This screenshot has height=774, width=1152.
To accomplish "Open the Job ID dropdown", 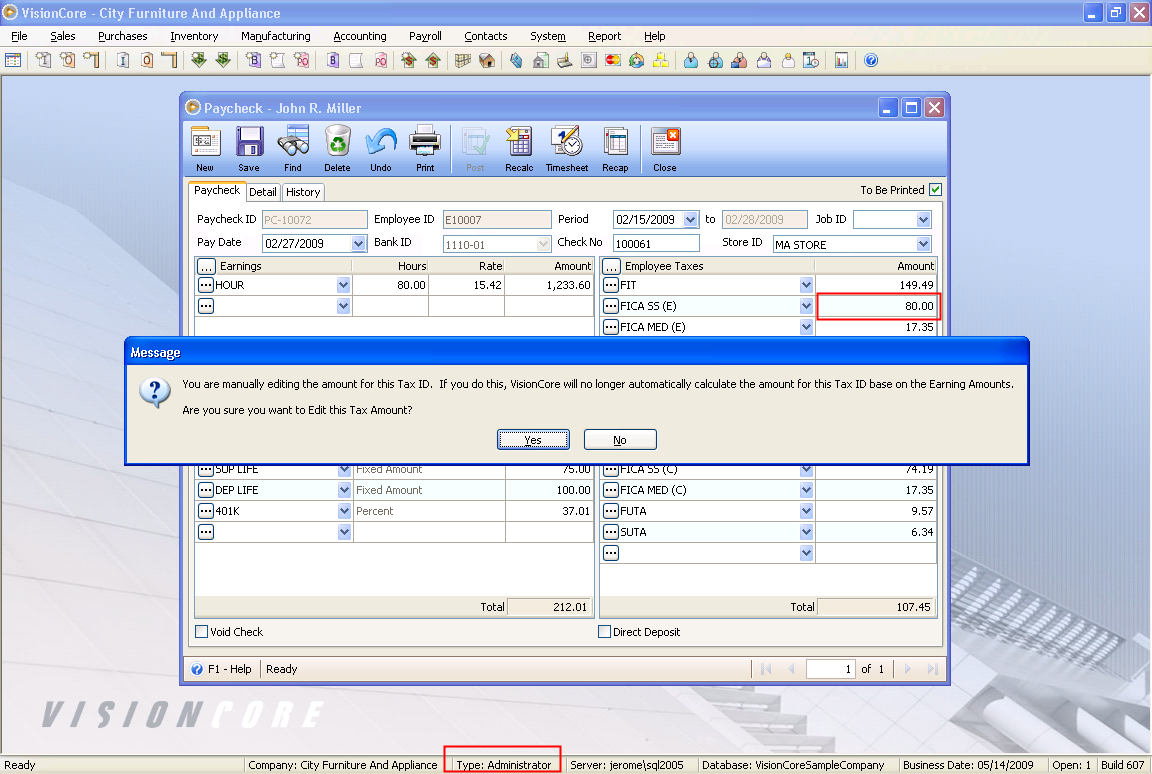I will (x=924, y=220).
